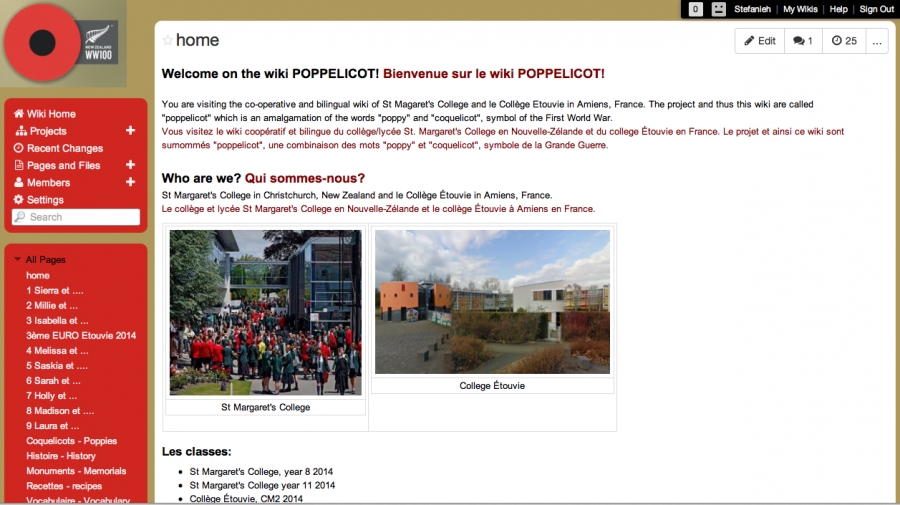Open page history with 25 revisions

tap(844, 41)
